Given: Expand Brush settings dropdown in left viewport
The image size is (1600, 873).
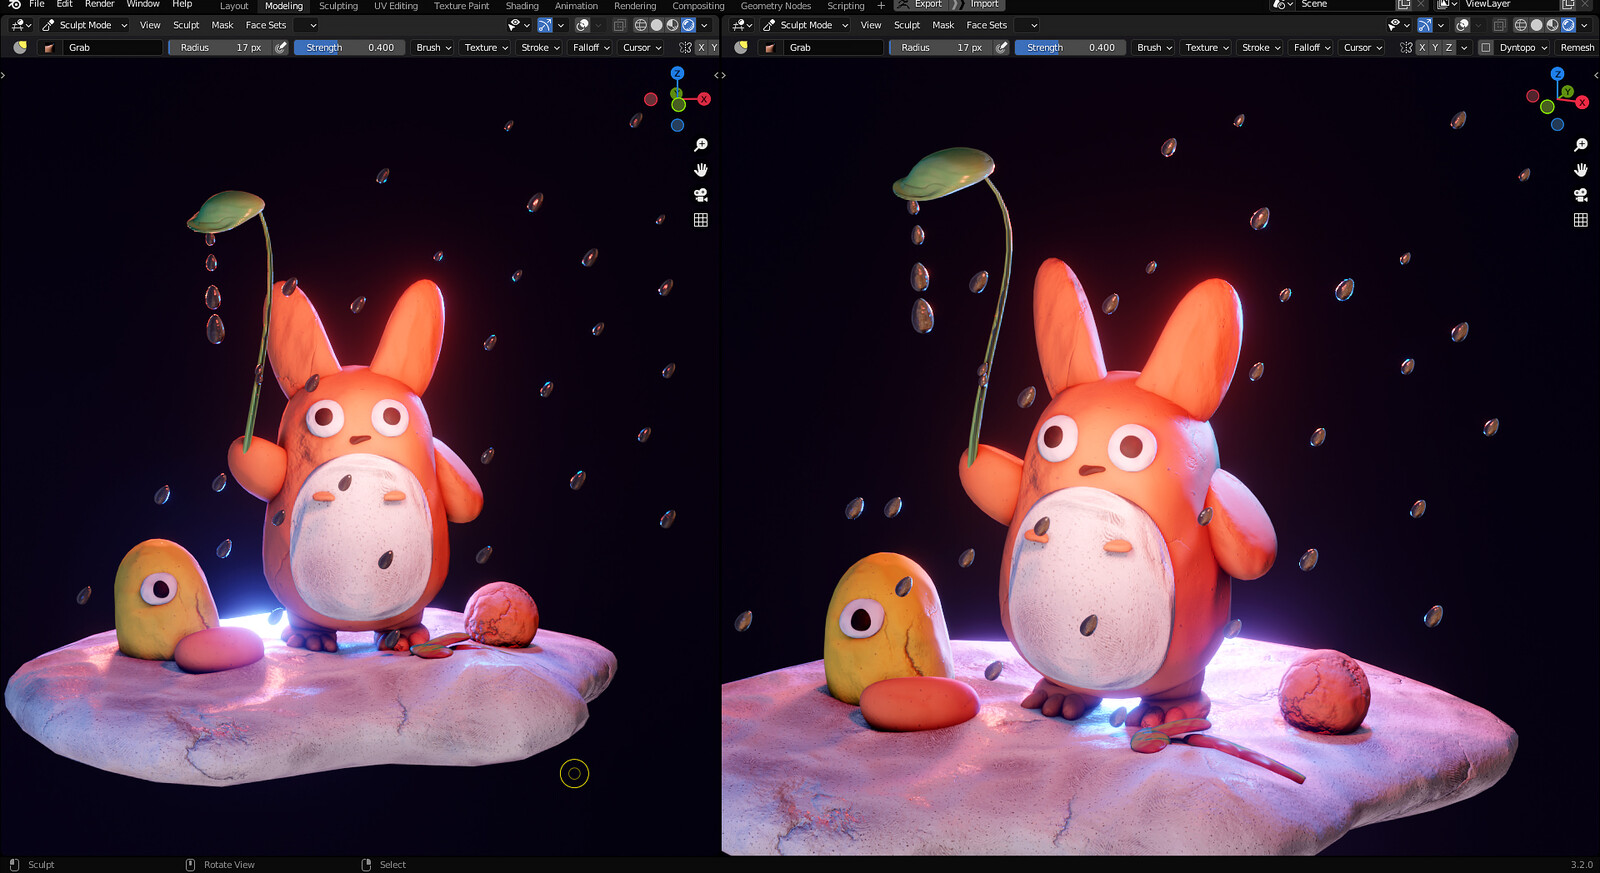Looking at the screenshot, I should point(434,47).
